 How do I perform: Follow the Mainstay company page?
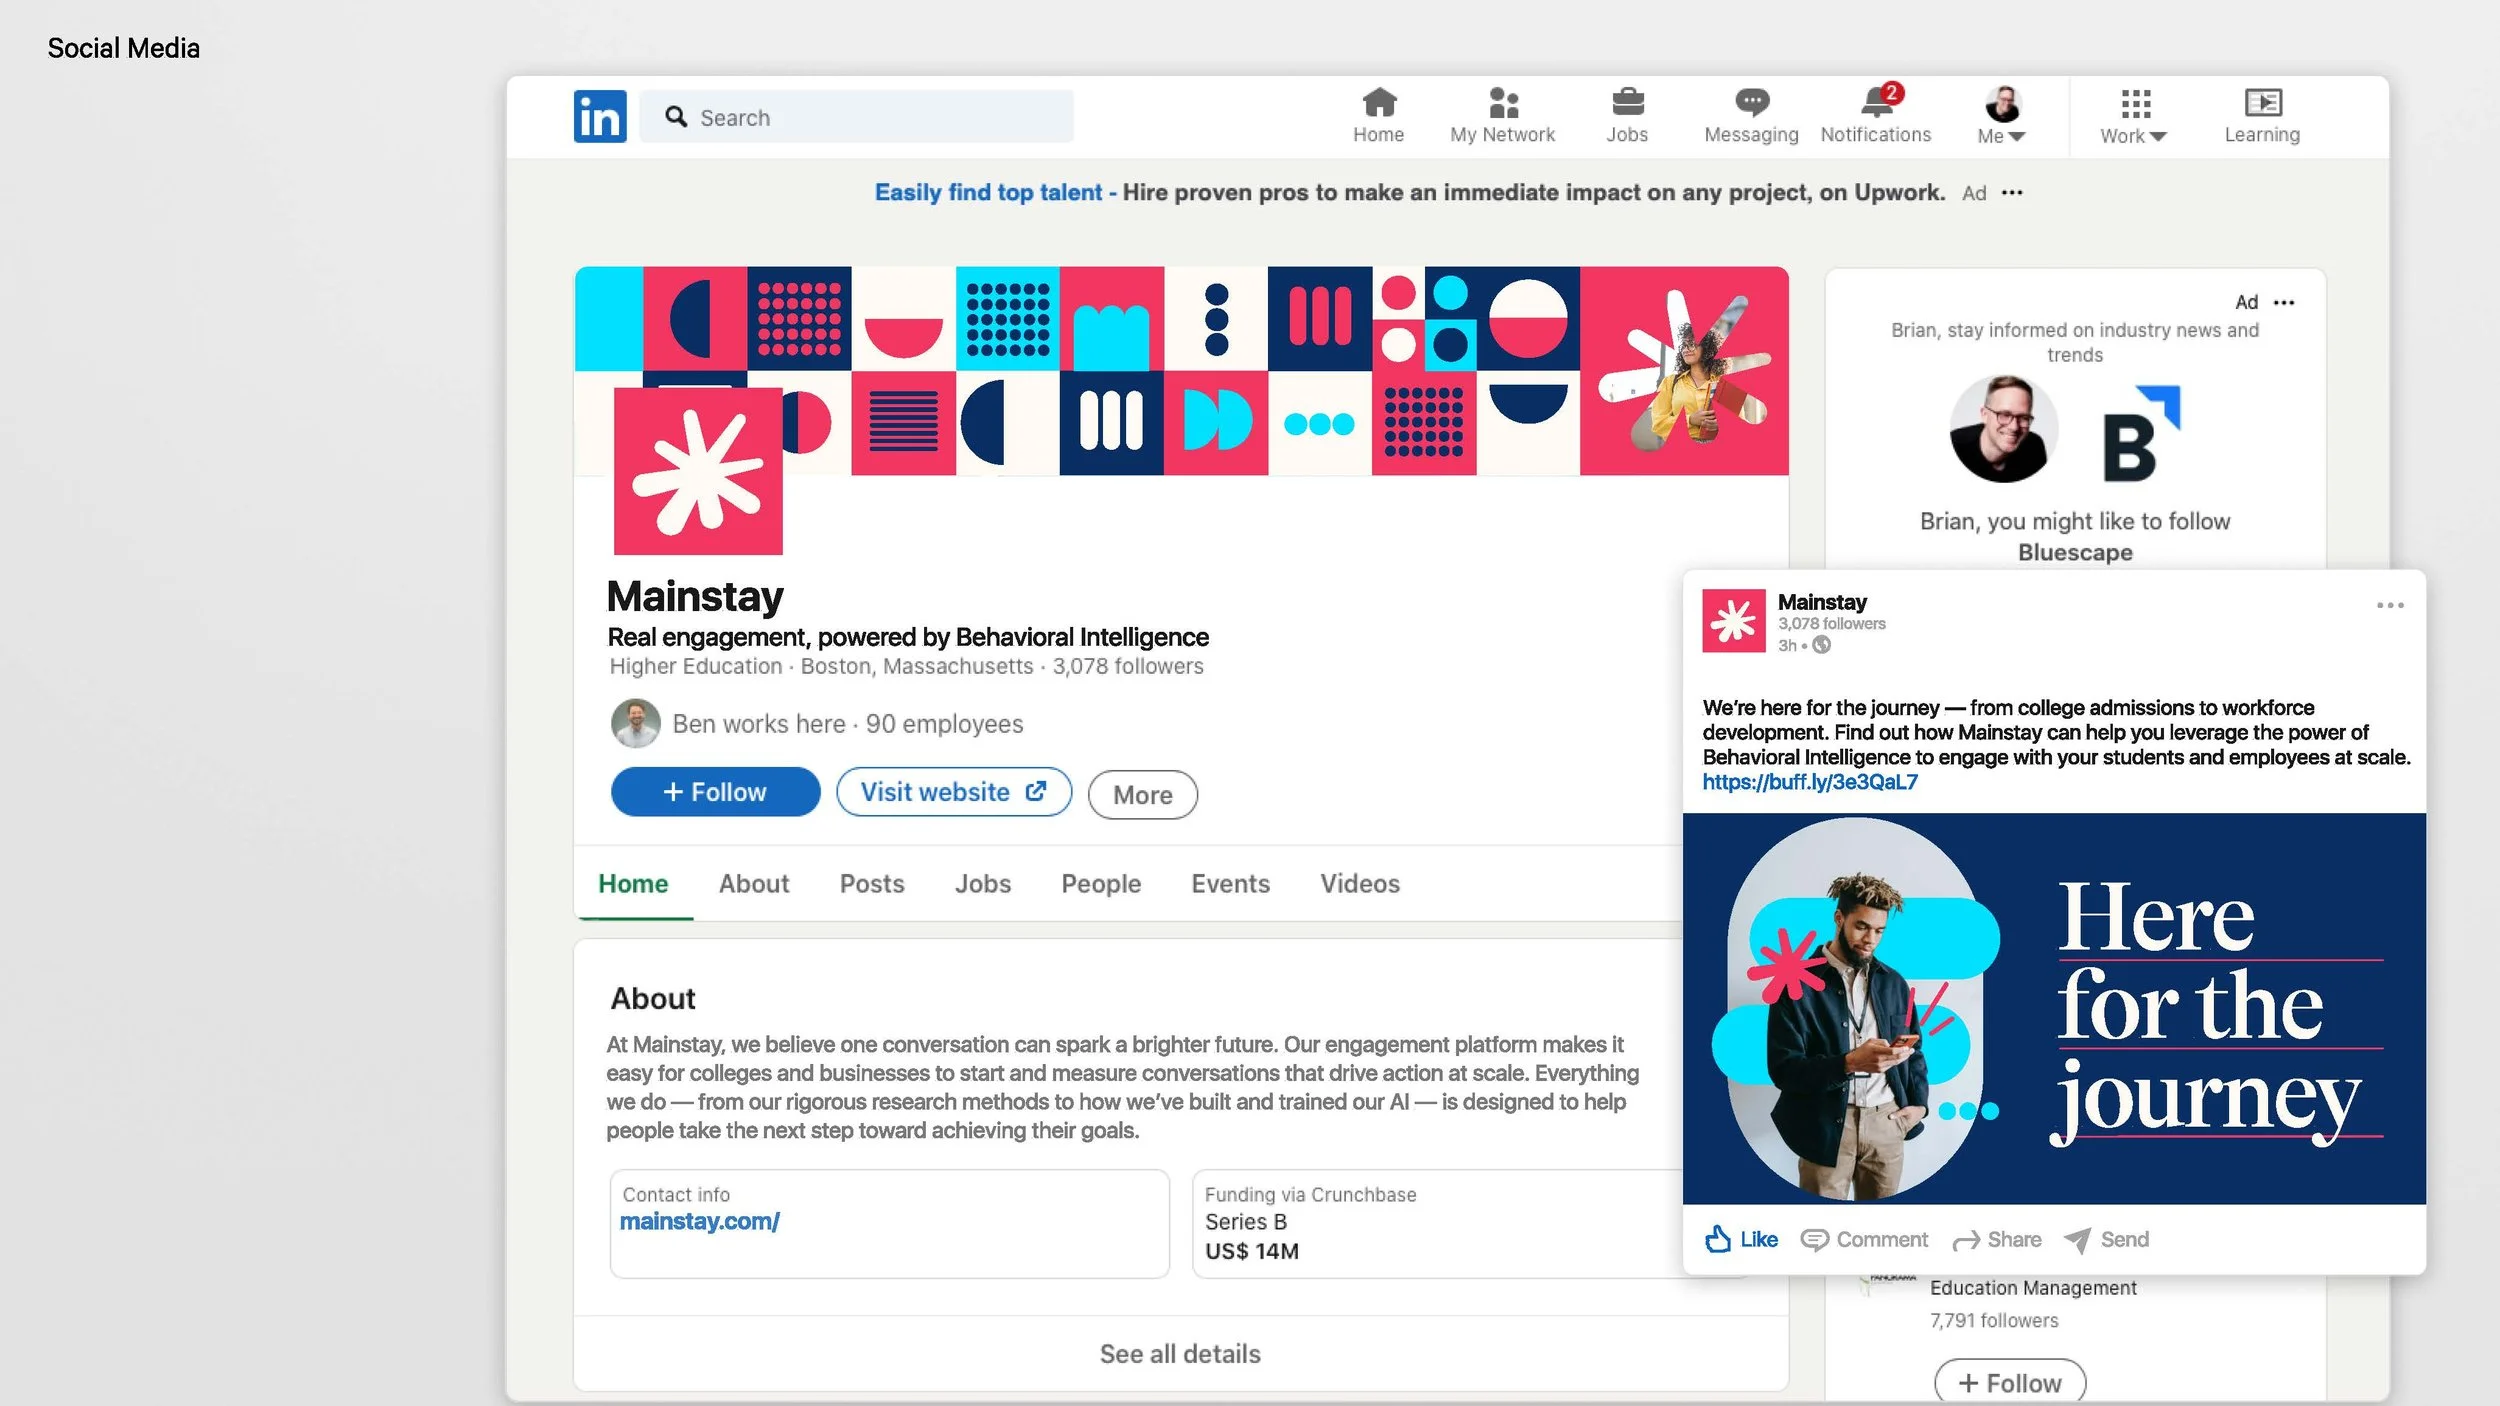715,792
